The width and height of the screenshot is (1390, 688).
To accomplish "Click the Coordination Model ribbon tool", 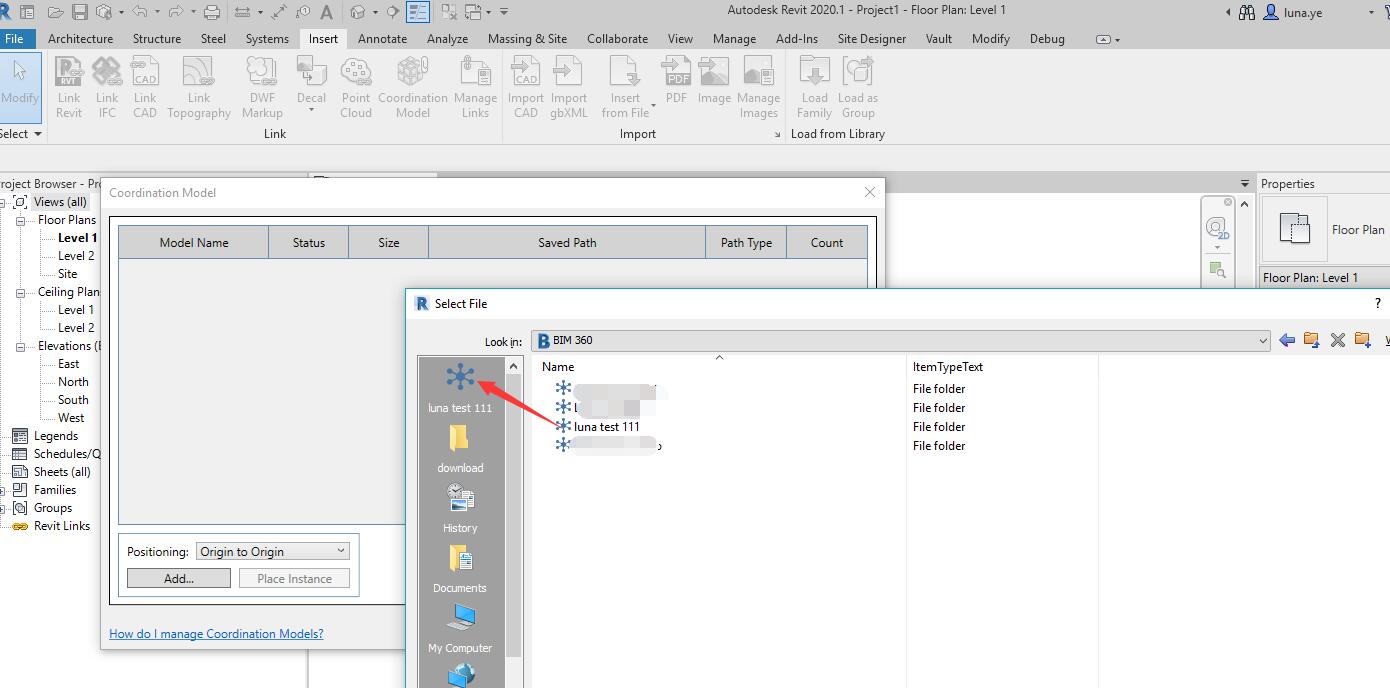I will coord(412,87).
